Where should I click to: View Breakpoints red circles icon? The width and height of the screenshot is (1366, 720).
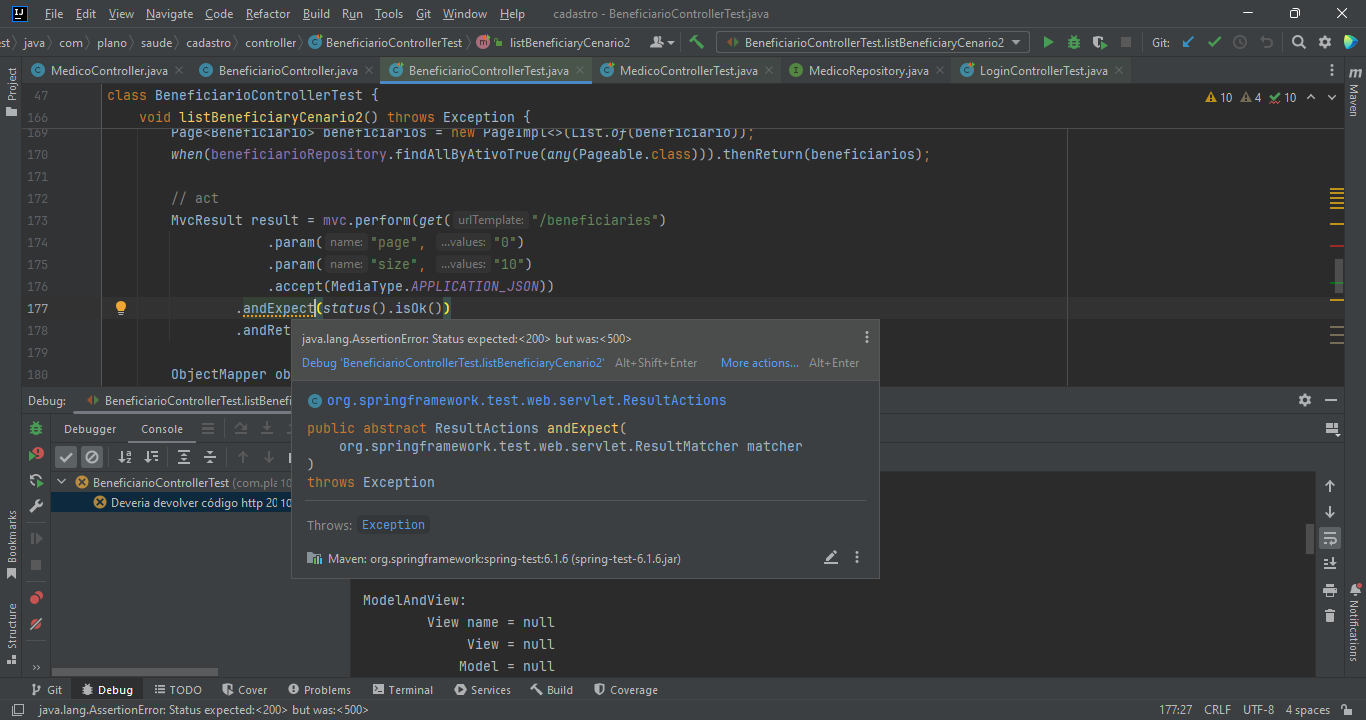pyautogui.click(x=36, y=597)
